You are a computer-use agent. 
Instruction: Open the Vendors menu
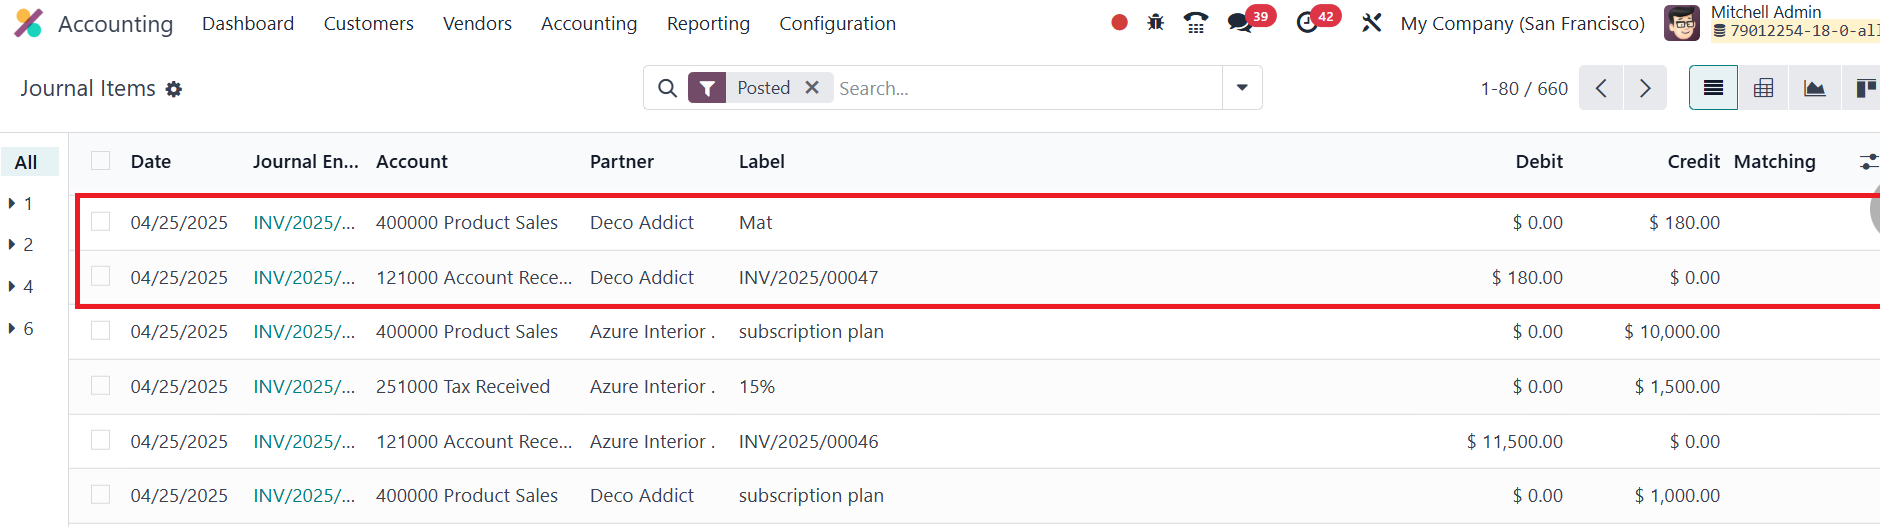click(477, 23)
